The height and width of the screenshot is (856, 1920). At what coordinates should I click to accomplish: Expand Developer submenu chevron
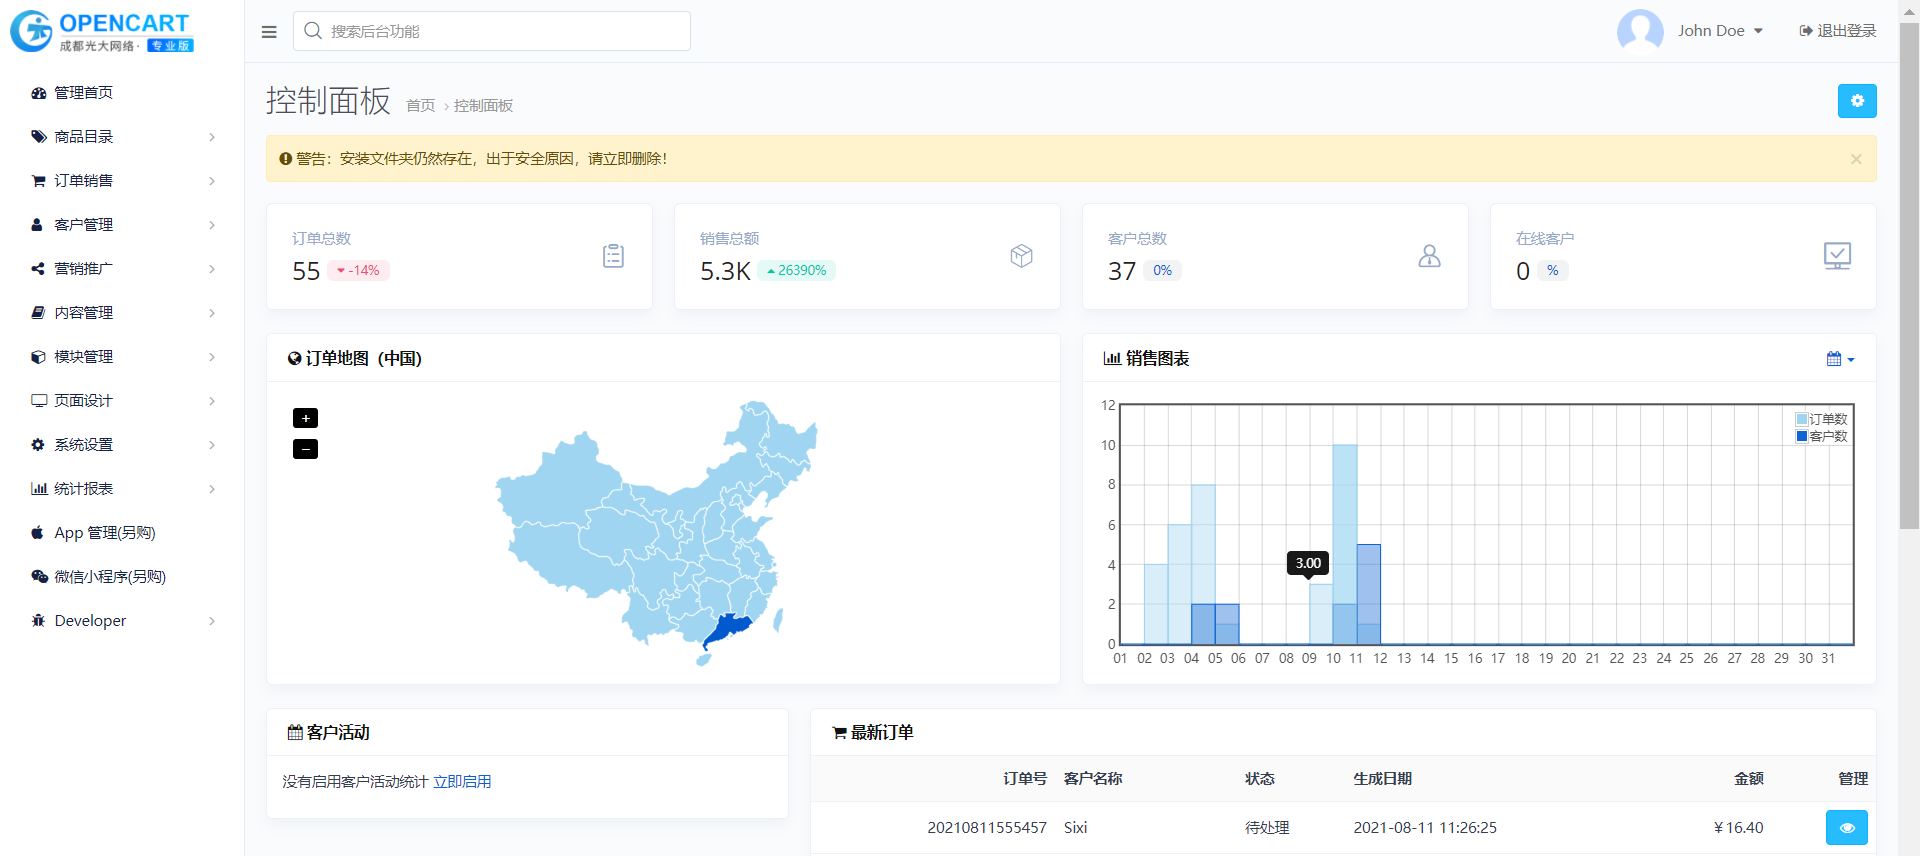212,621
